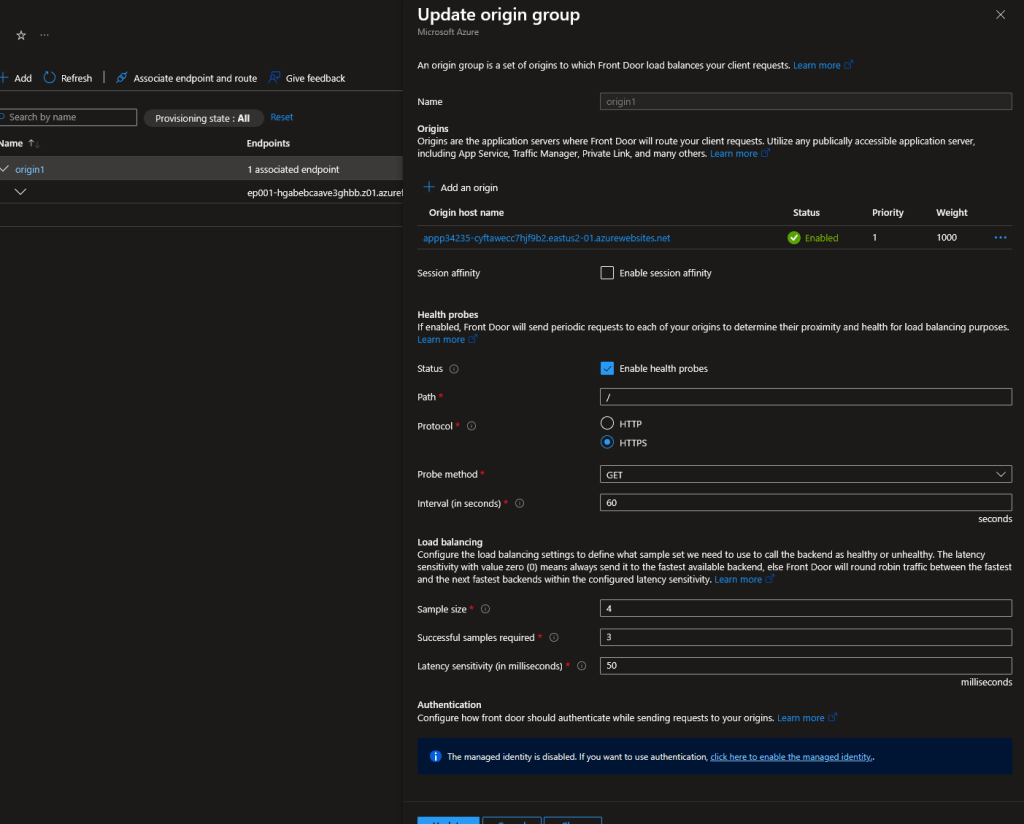Click the info icon next to Sample size
Screen dimensions: 1024x824
click(x=486, y=609)
